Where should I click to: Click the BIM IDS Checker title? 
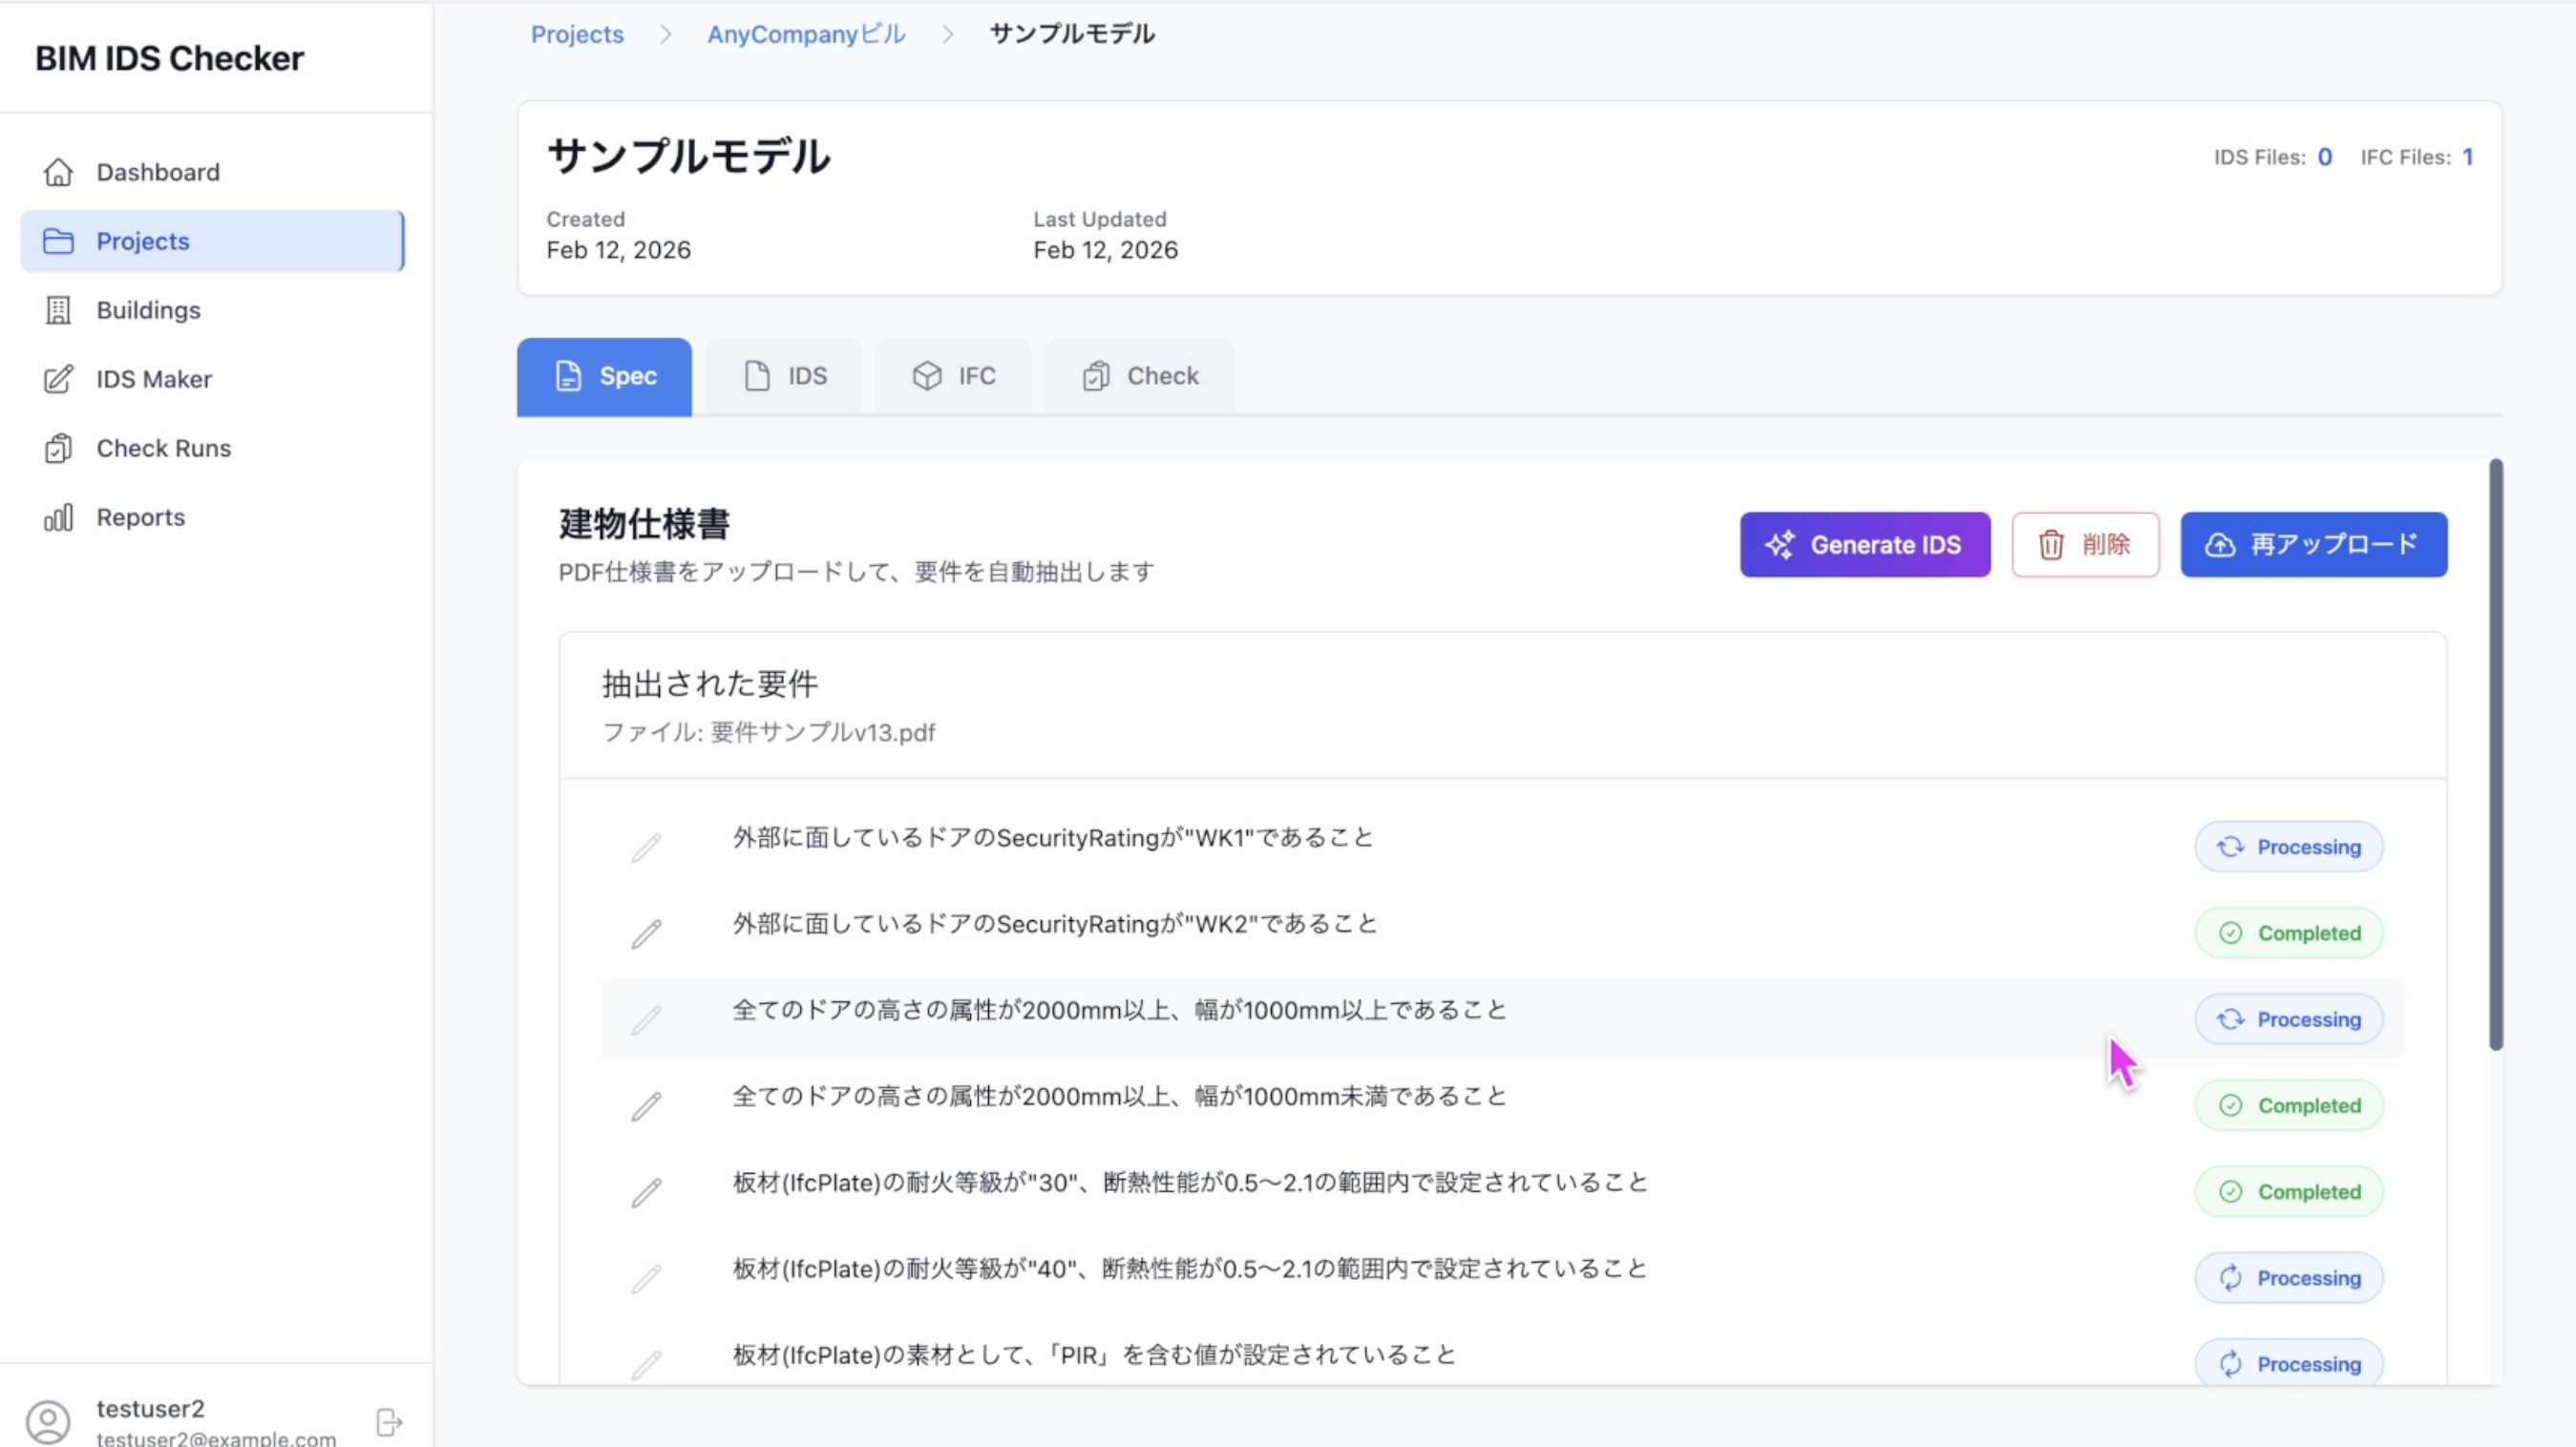click(169, 58)
